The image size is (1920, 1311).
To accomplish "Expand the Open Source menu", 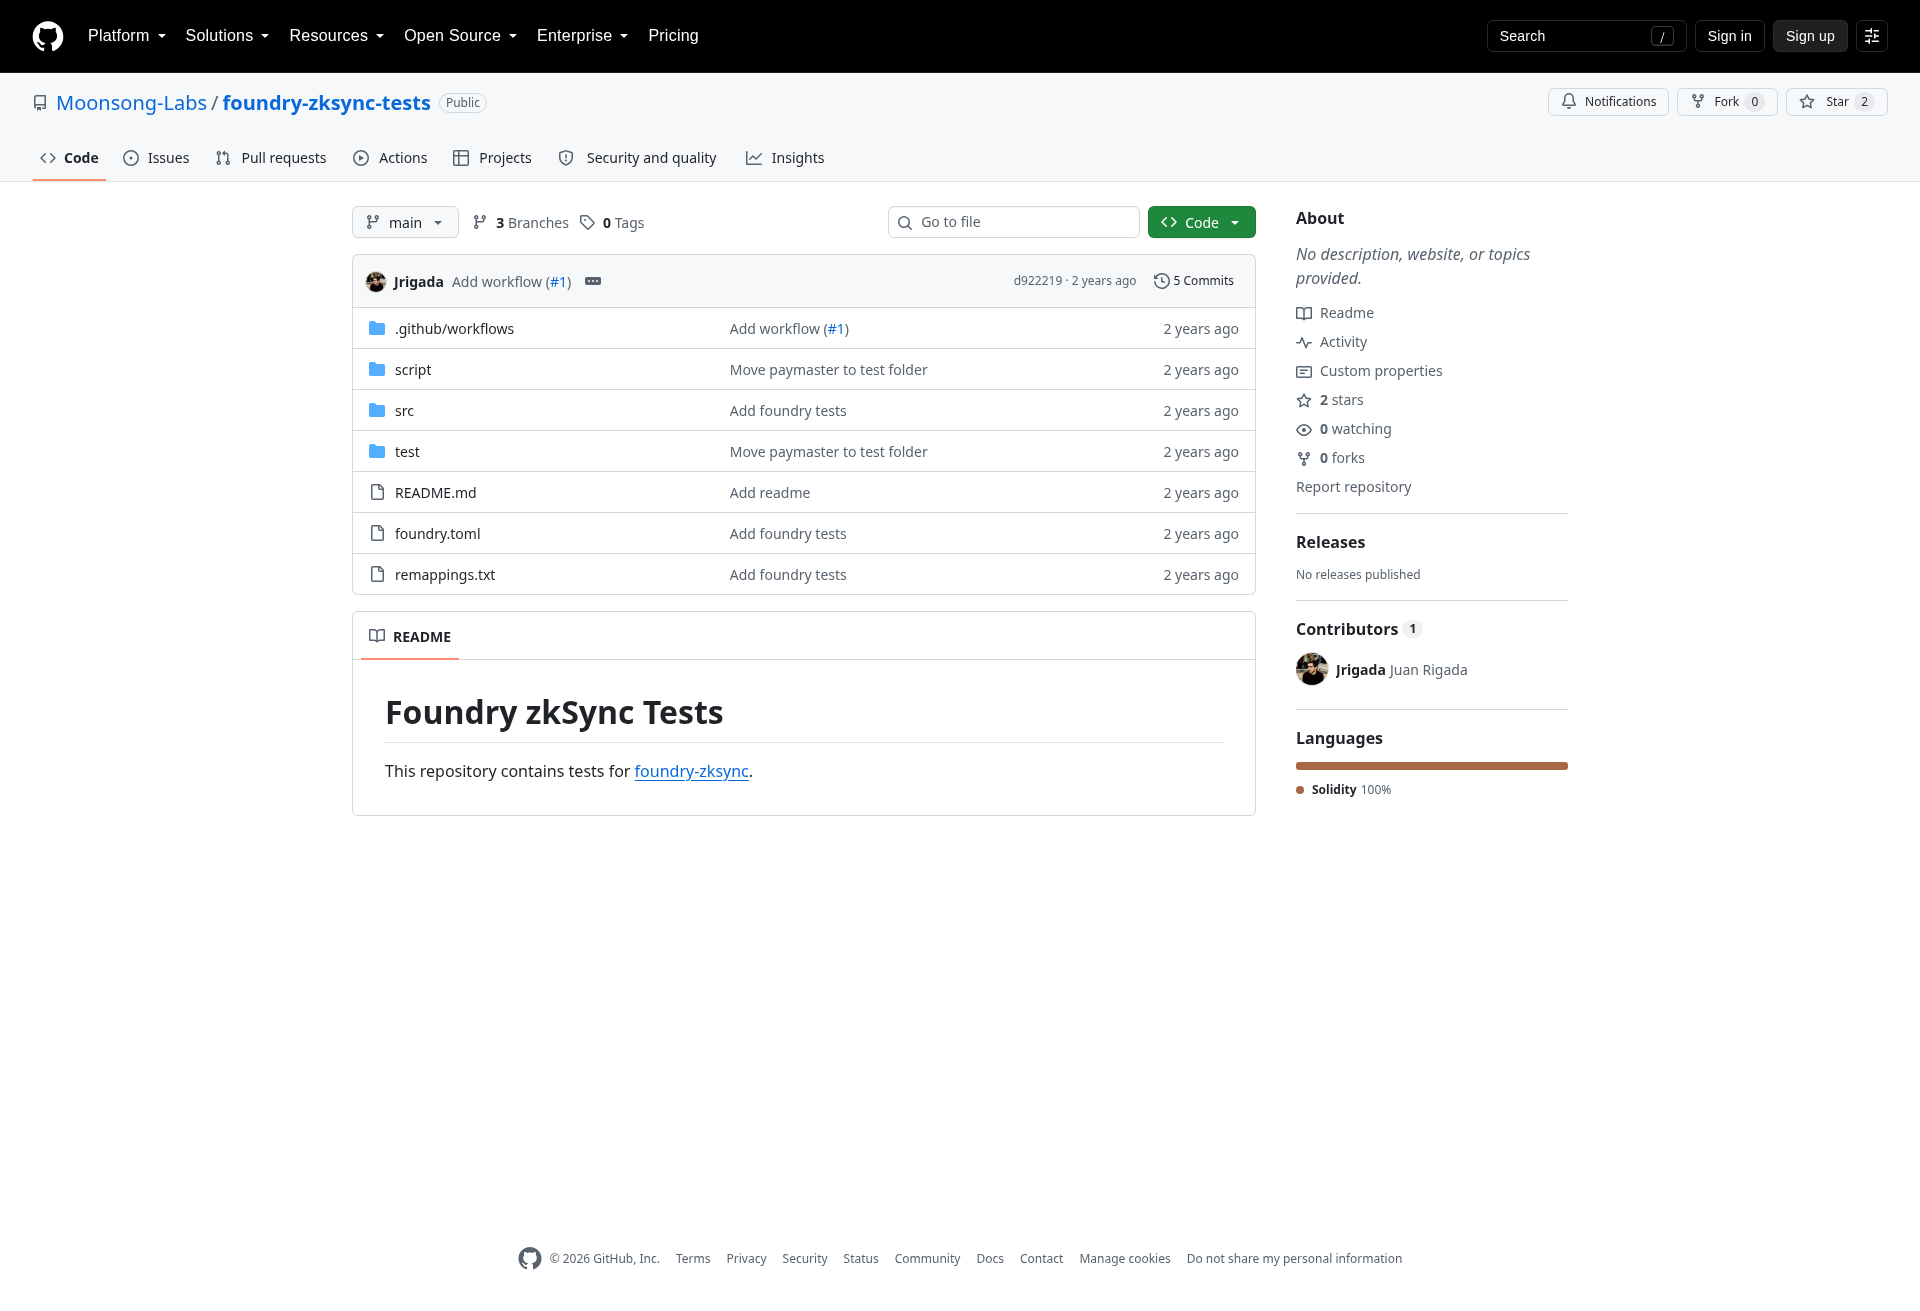I will click(460, 36).
